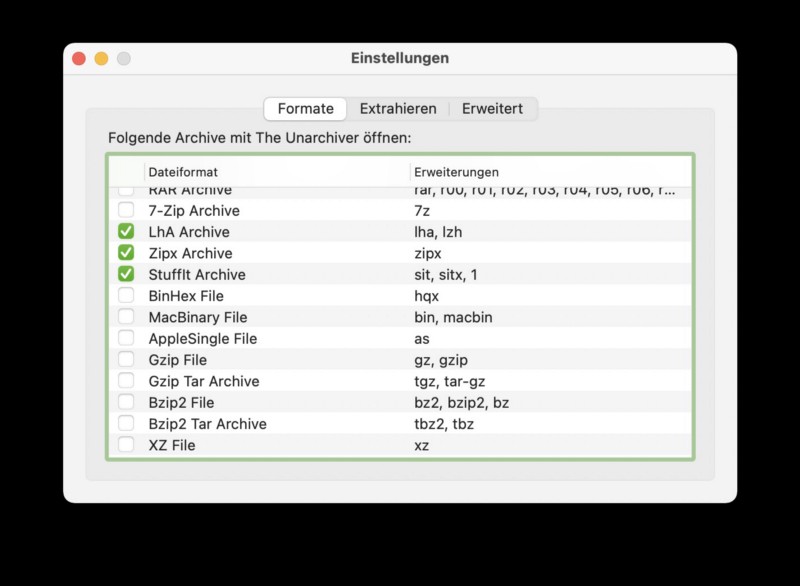Check the XZ File checkbox
Image resolution: width=800 pixels, height=586 pixels.
click(x=126, y=445)
